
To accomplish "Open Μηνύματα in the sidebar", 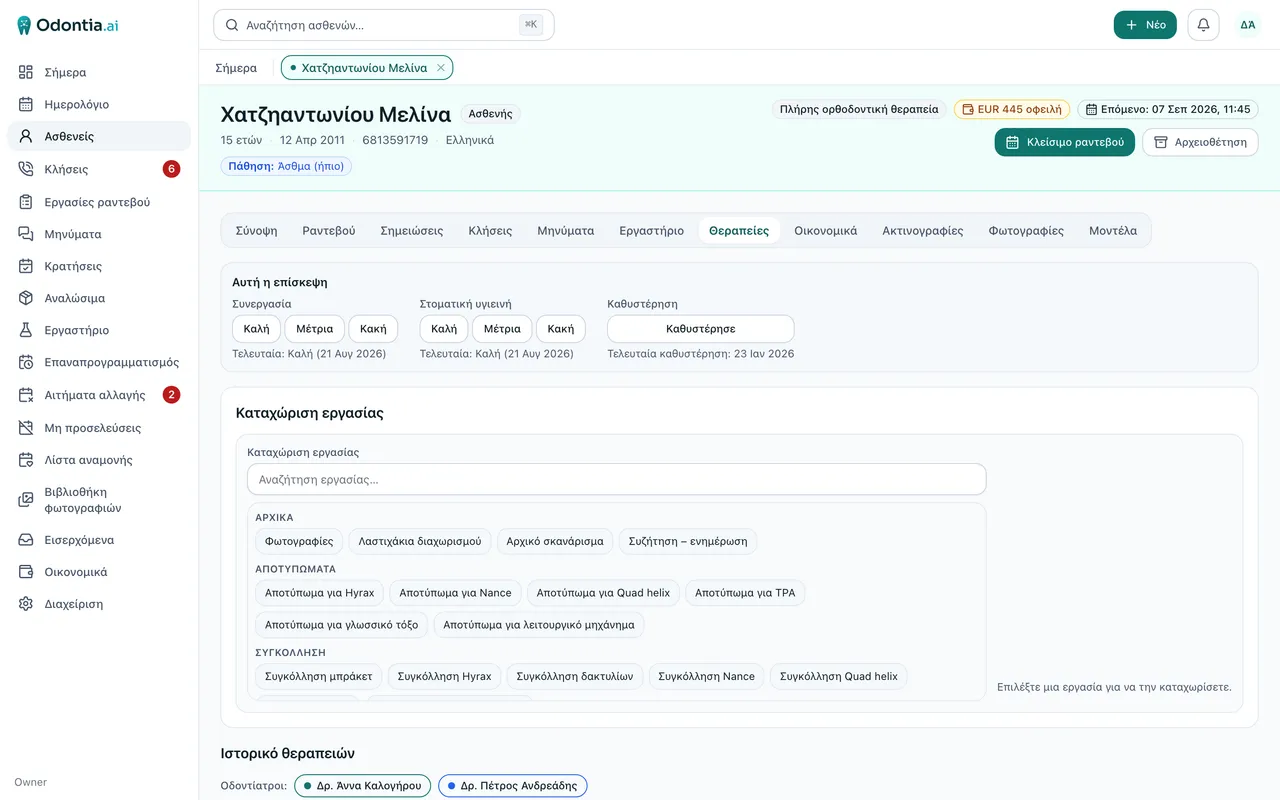I will click(x=99, y=234).
